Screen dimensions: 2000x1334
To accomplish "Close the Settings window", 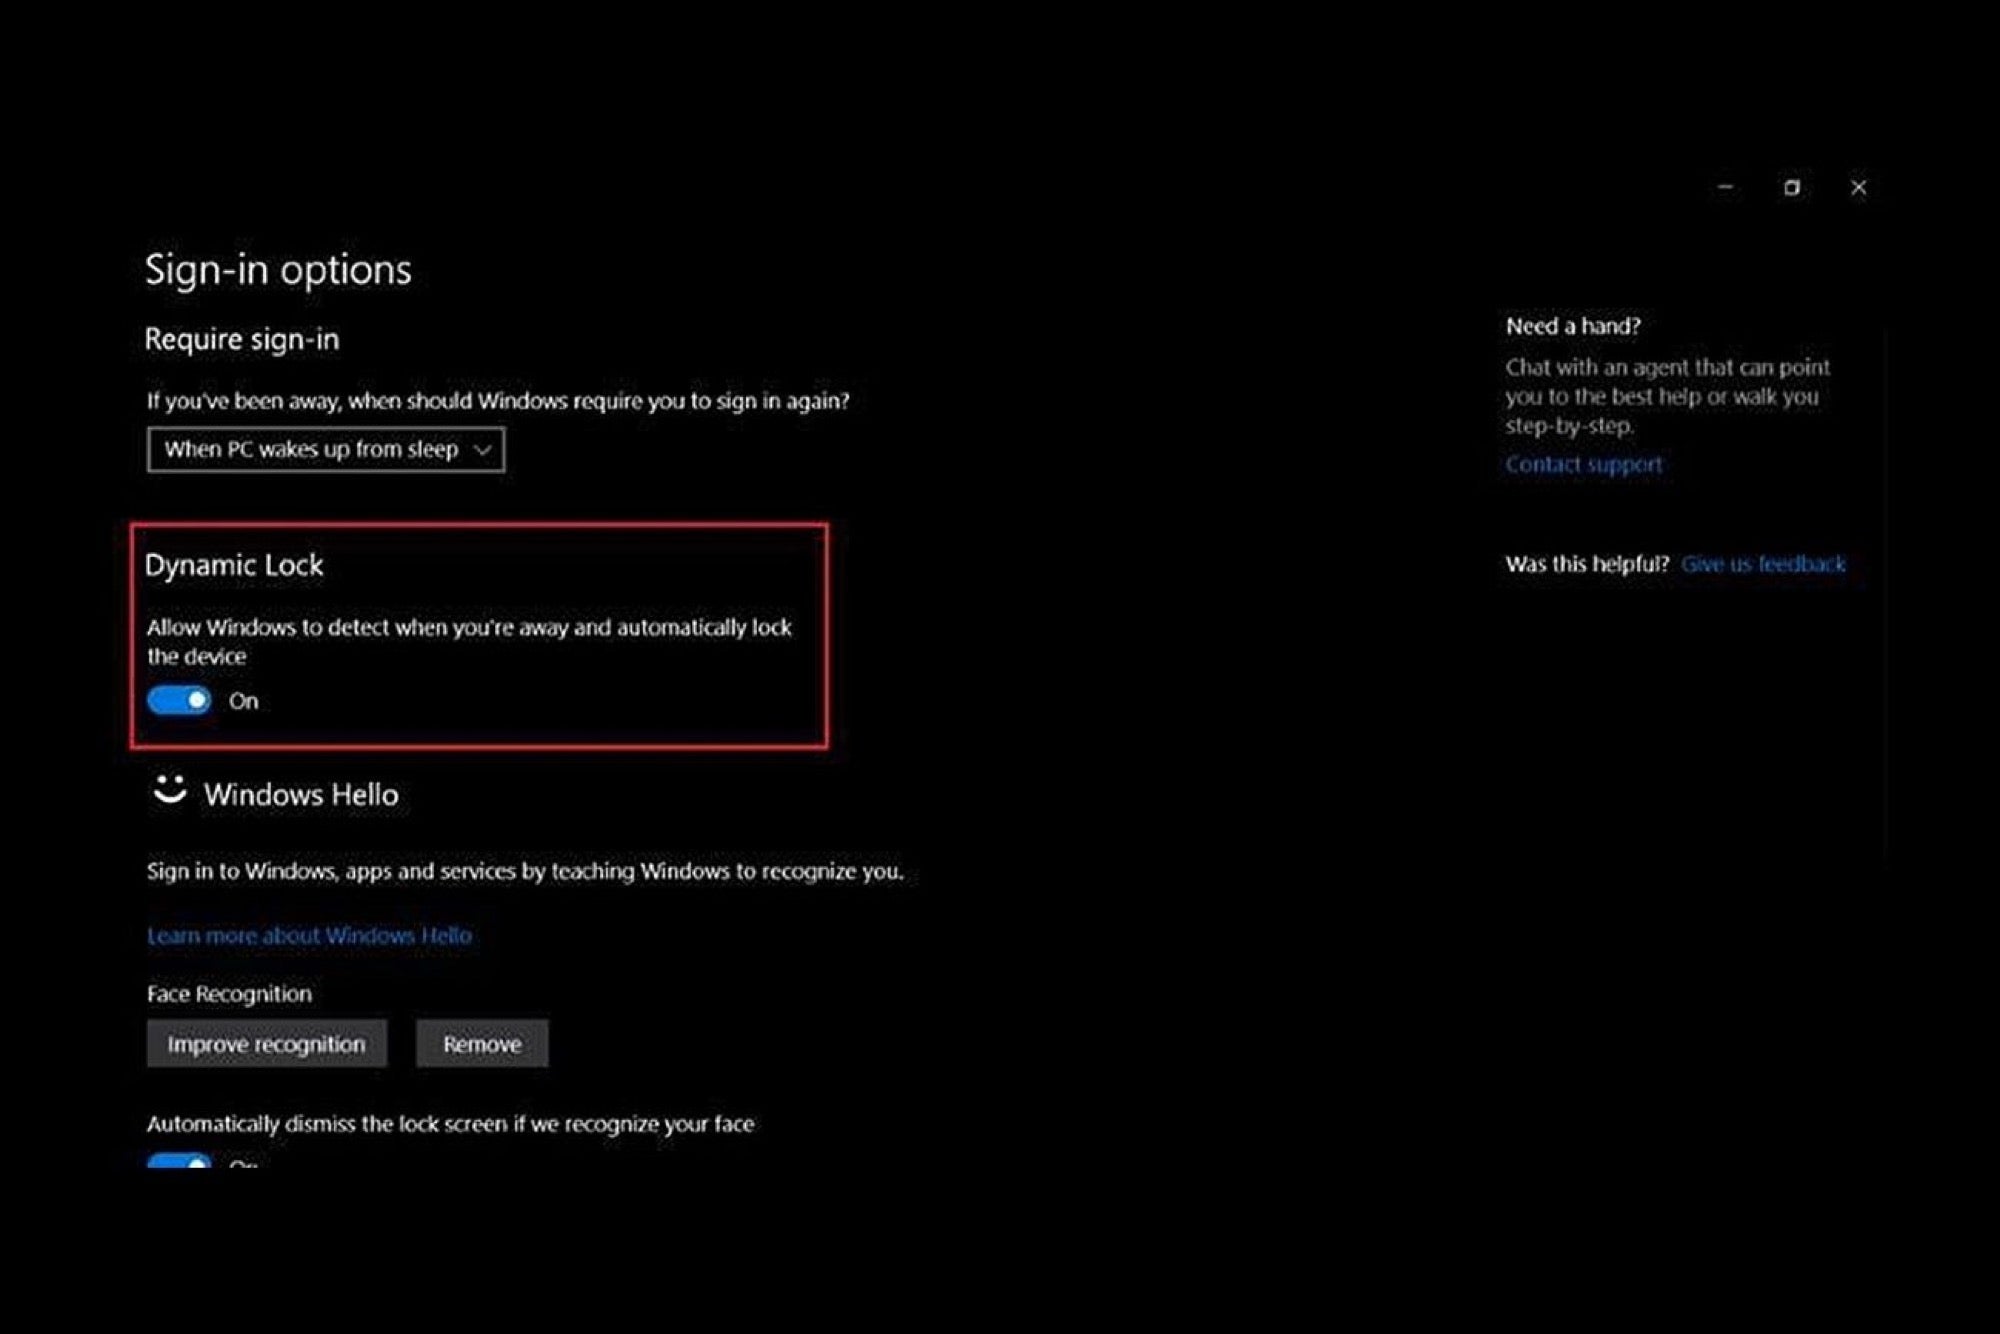I will [x=1859, y=186].
